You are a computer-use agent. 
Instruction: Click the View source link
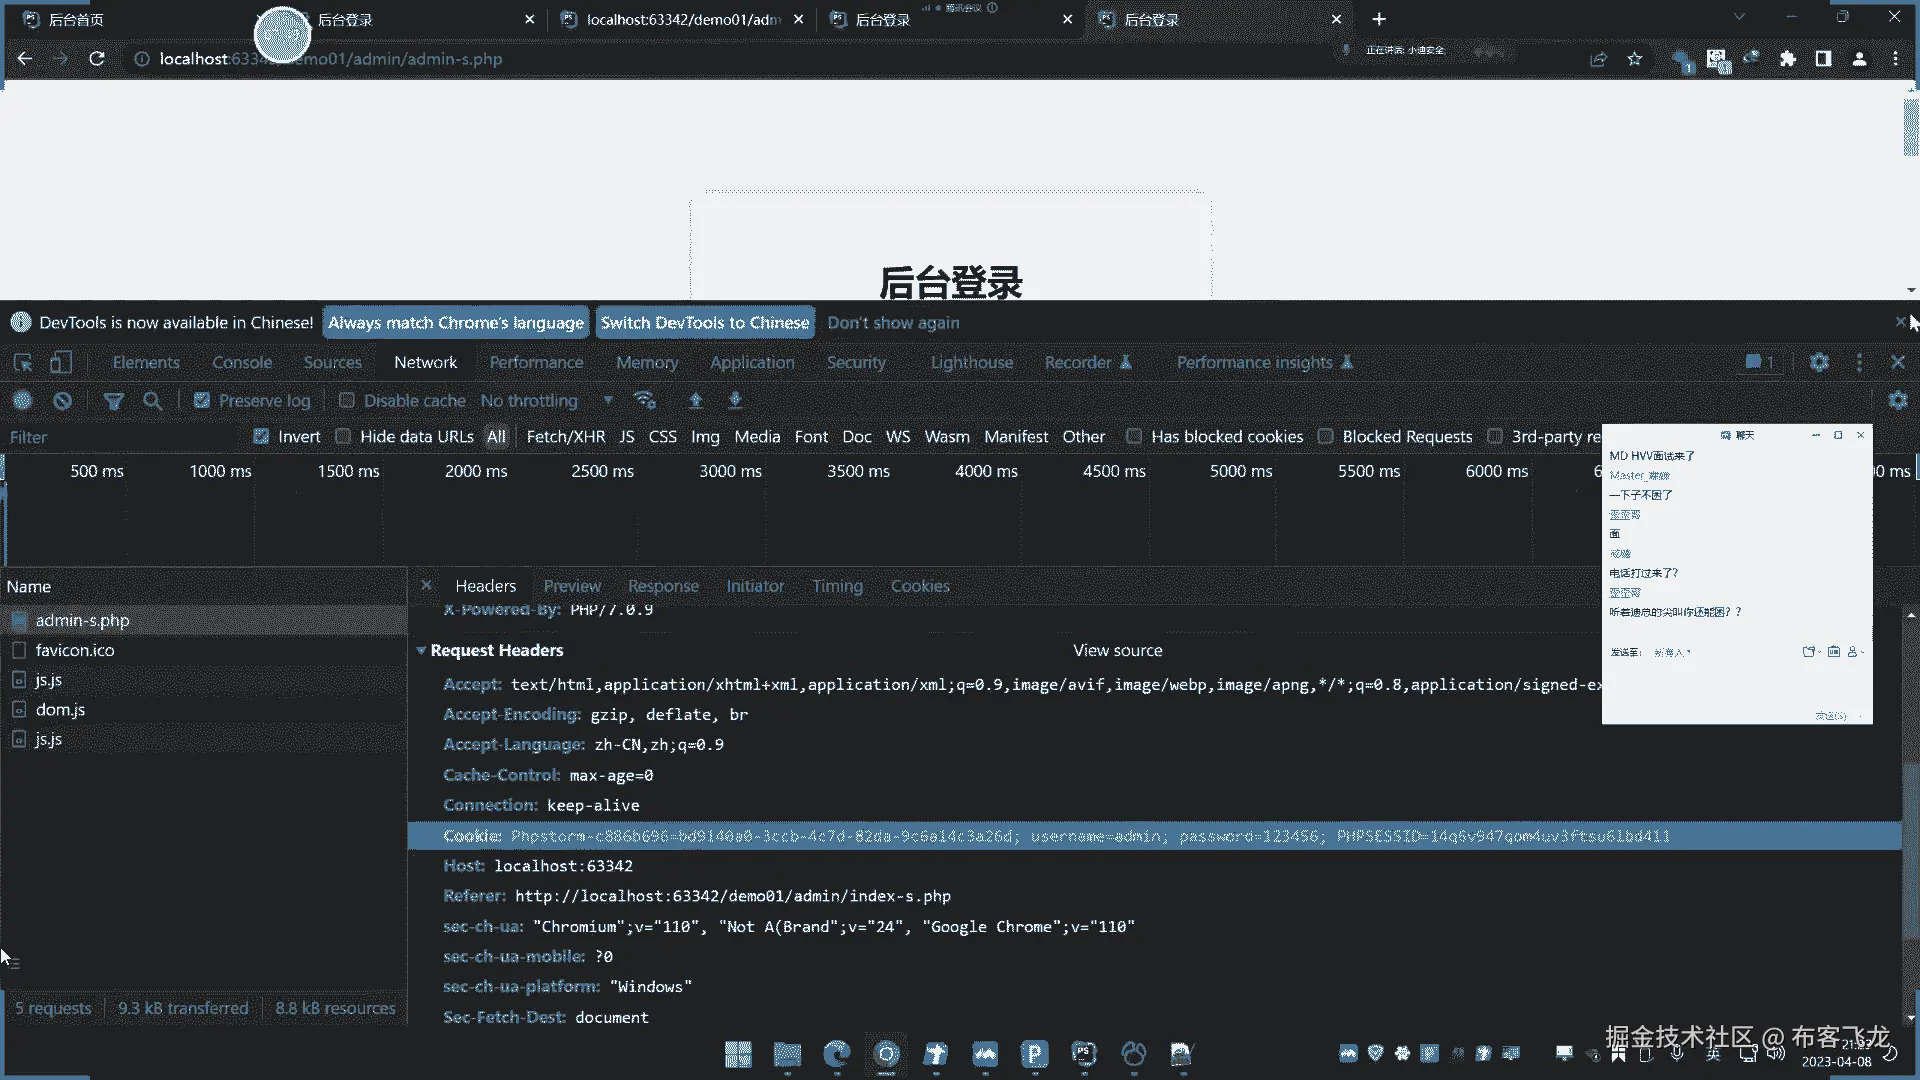point(1117,650)
